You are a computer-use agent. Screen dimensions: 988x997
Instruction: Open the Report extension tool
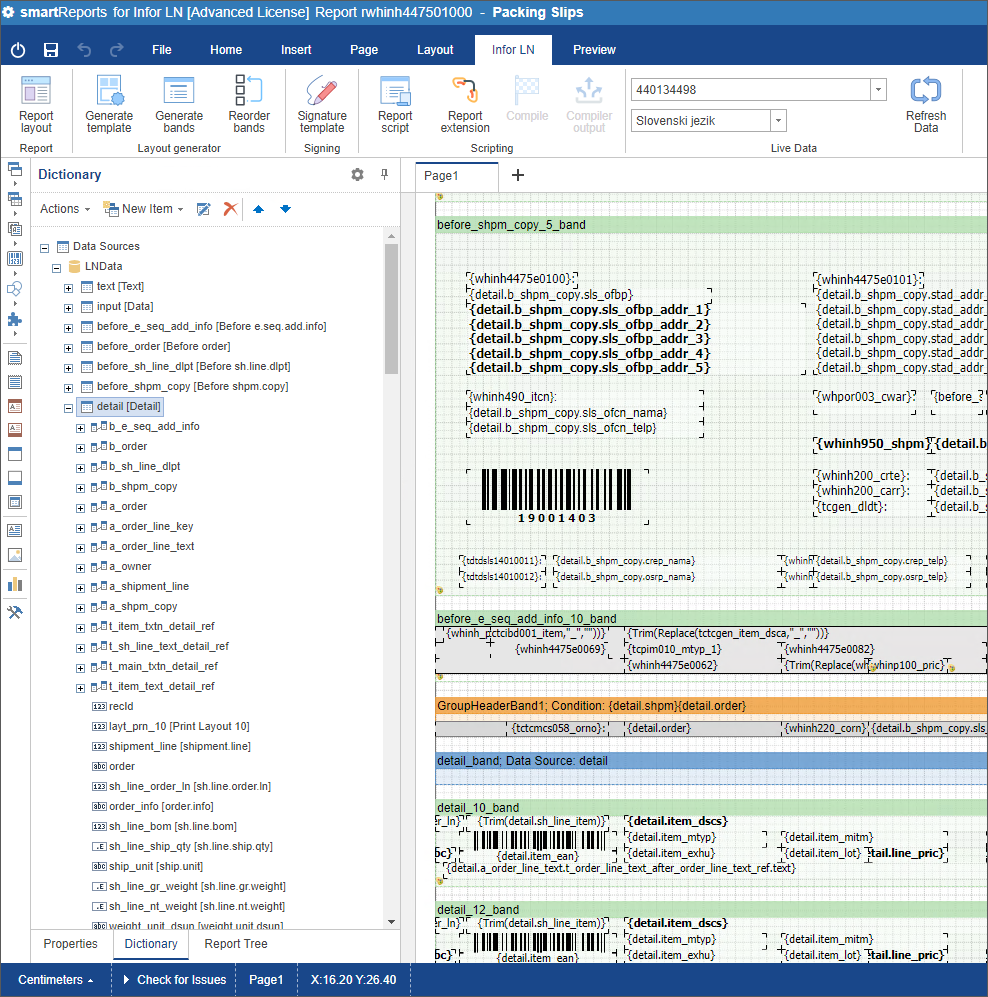pos(465,104)
